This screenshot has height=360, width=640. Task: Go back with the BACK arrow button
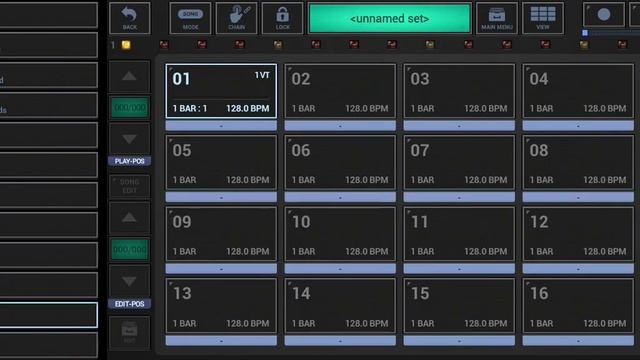[130, 18]
